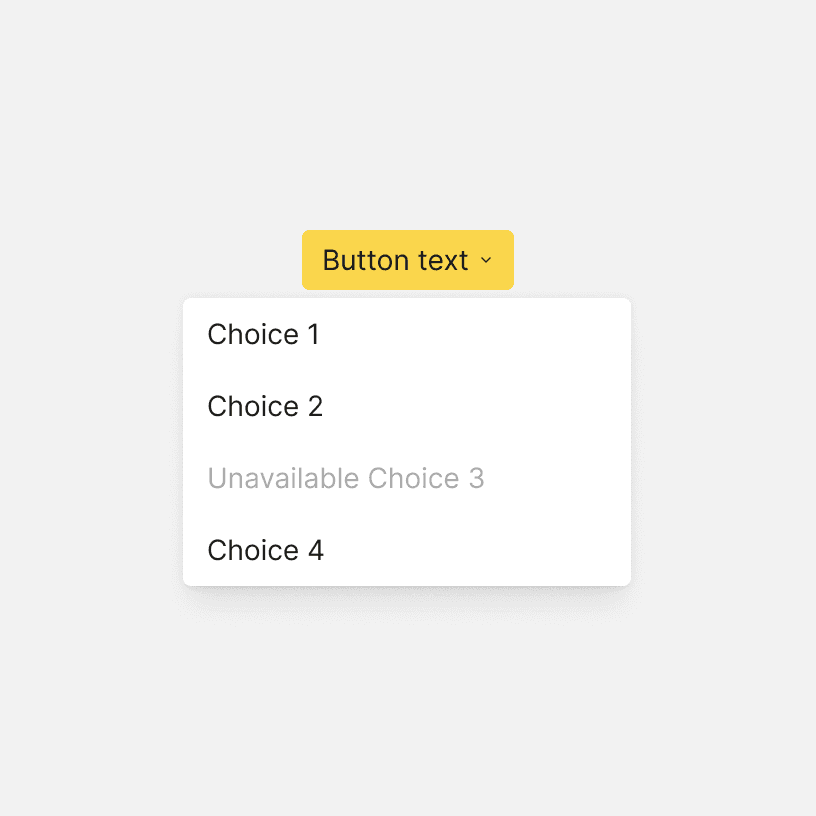Pick the first option, Choice 1
This screenshot has height=816, width=816.
263,335
